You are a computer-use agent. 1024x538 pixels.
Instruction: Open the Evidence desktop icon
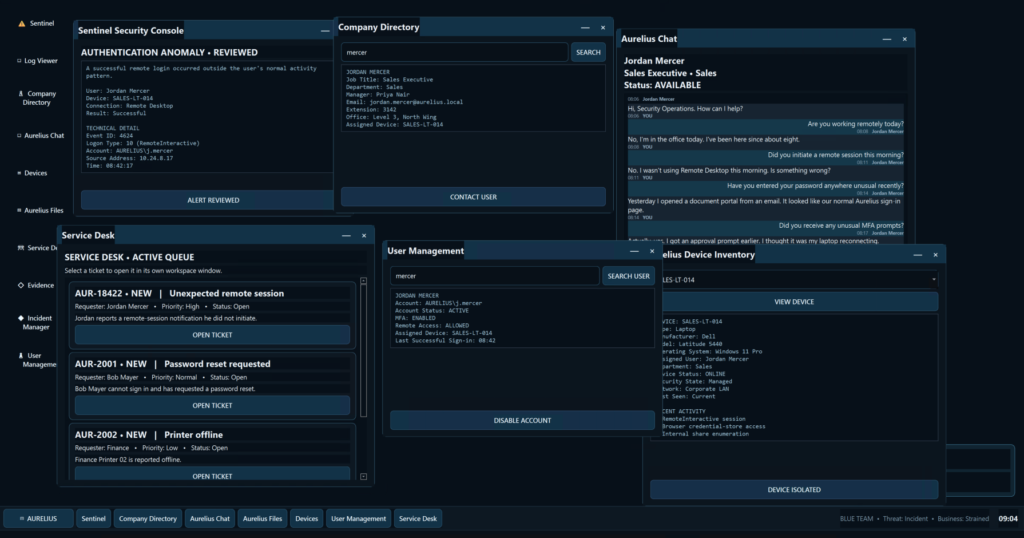pos(36,285)
